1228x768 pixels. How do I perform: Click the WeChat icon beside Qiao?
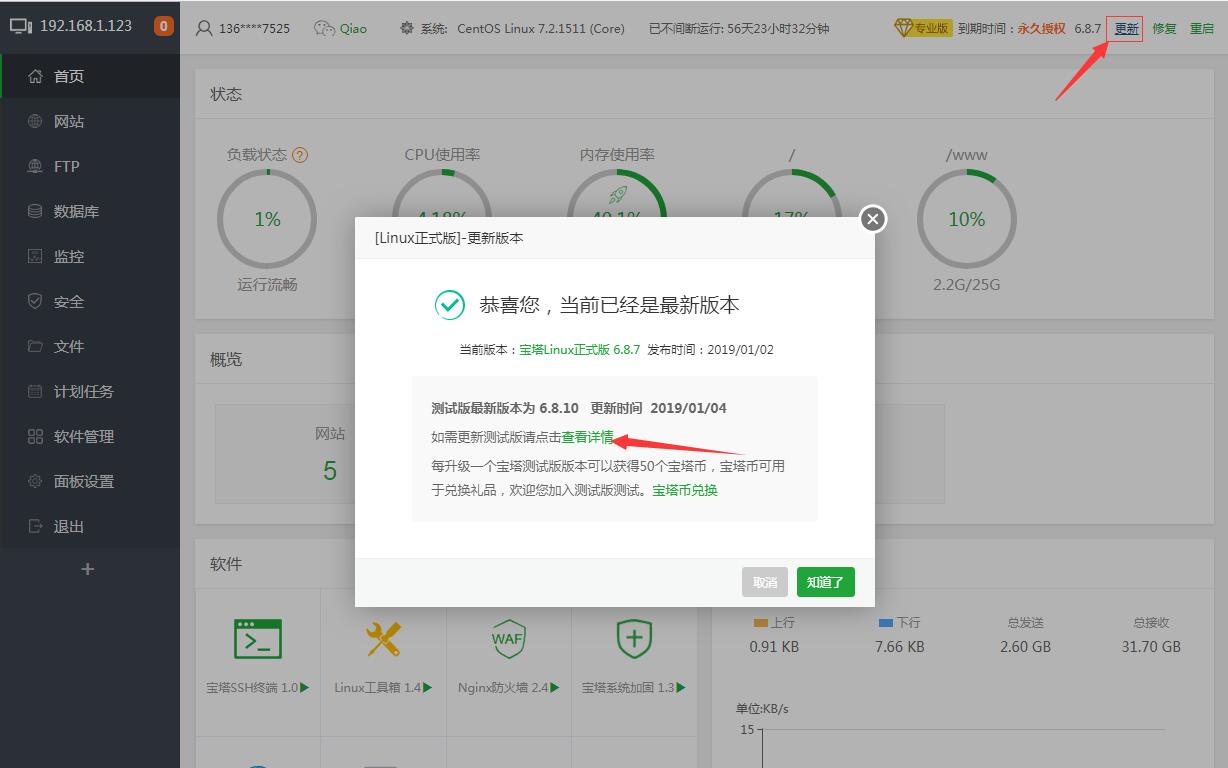[324, 28]
